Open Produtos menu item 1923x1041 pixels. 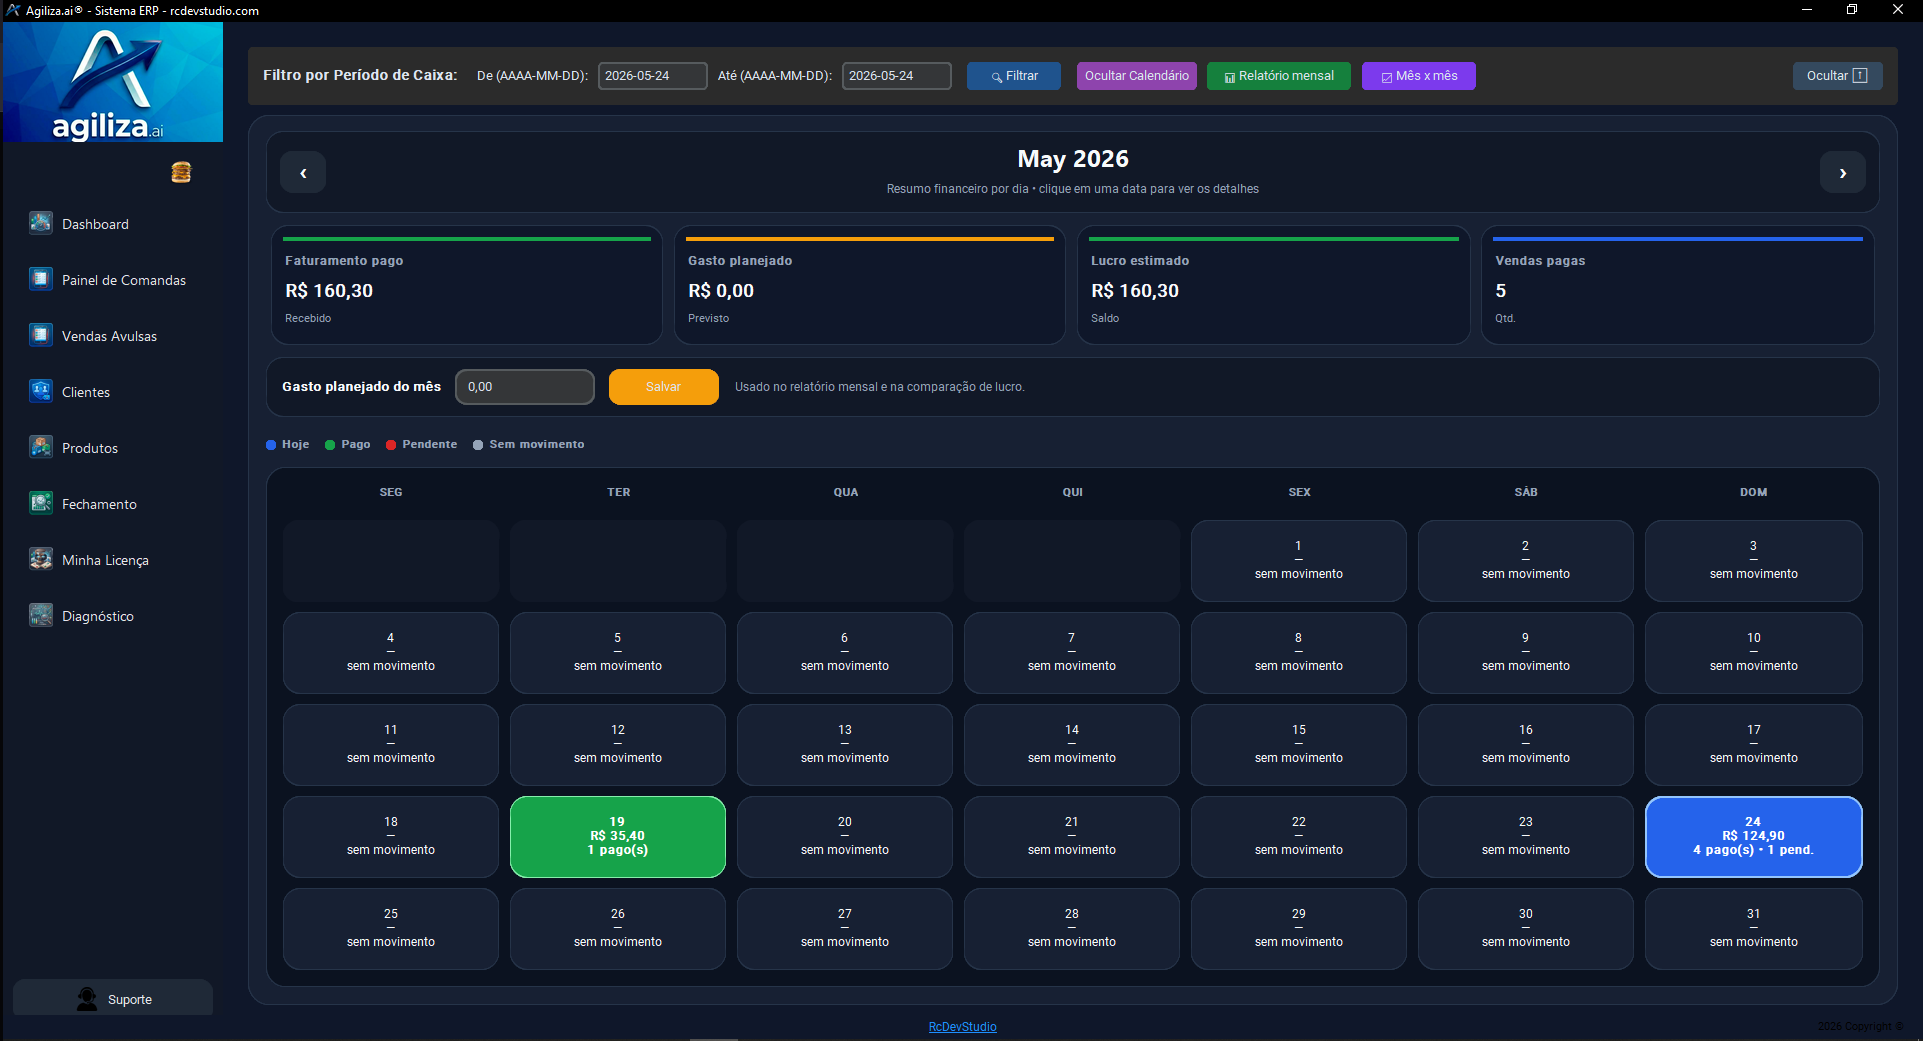click(x=90, y=448)
